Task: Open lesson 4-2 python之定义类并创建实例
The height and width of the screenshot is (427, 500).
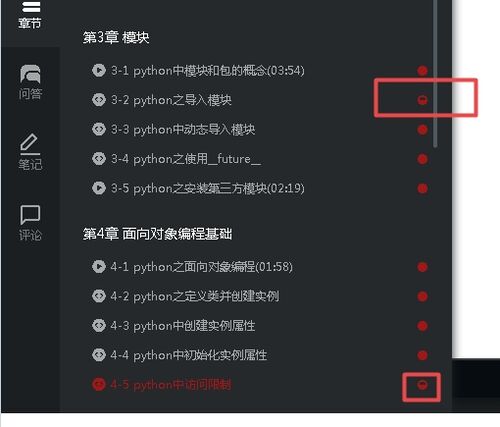Action: coord(195,296)
